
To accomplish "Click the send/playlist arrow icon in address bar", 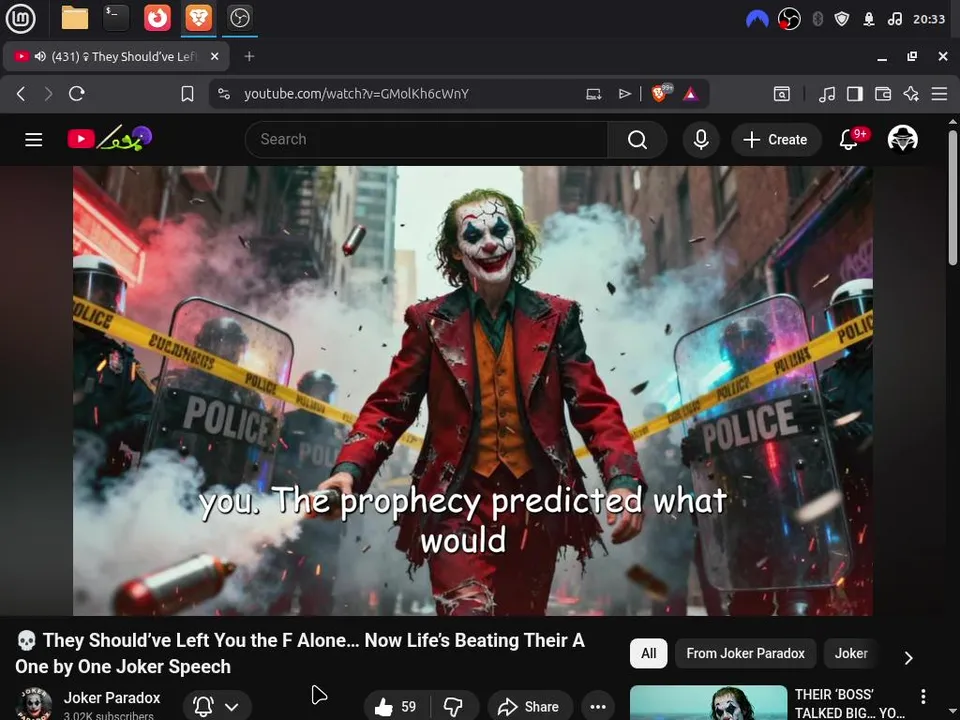I will (x=624, y=94).
